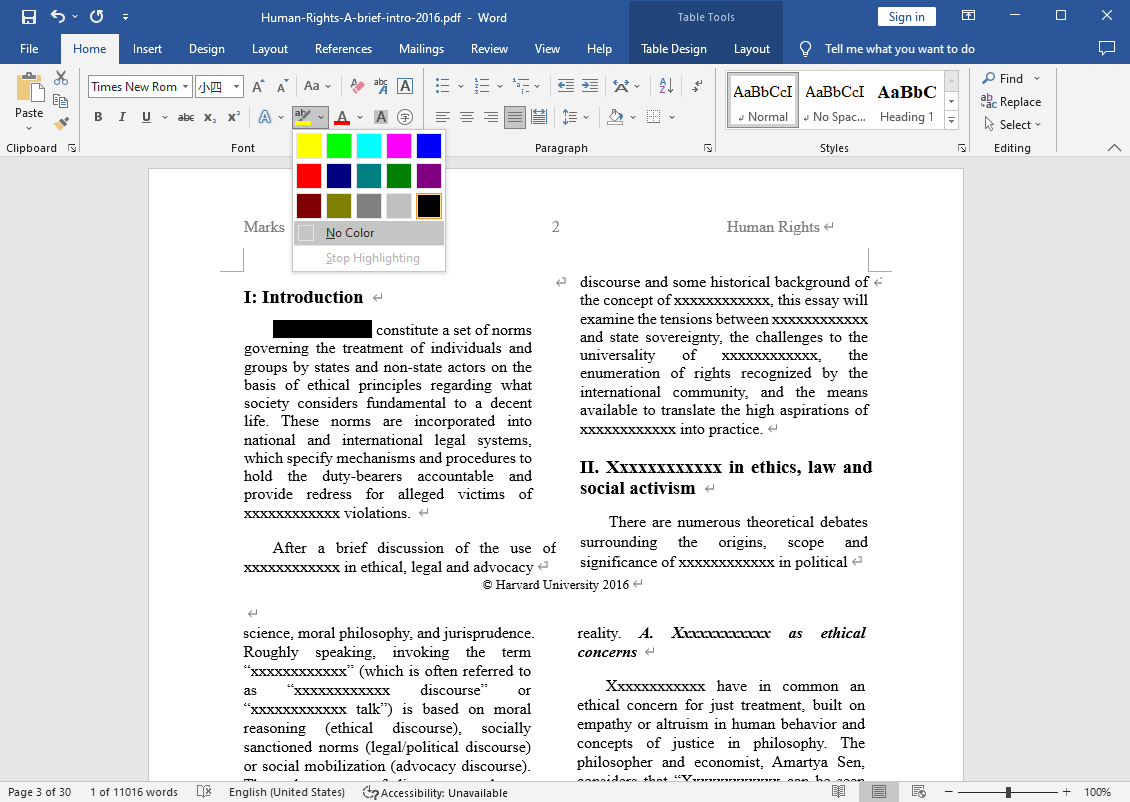The height and width of the screenshot is (802, 1130).
Task: Open the Review tab
Action: pos(489,49)
